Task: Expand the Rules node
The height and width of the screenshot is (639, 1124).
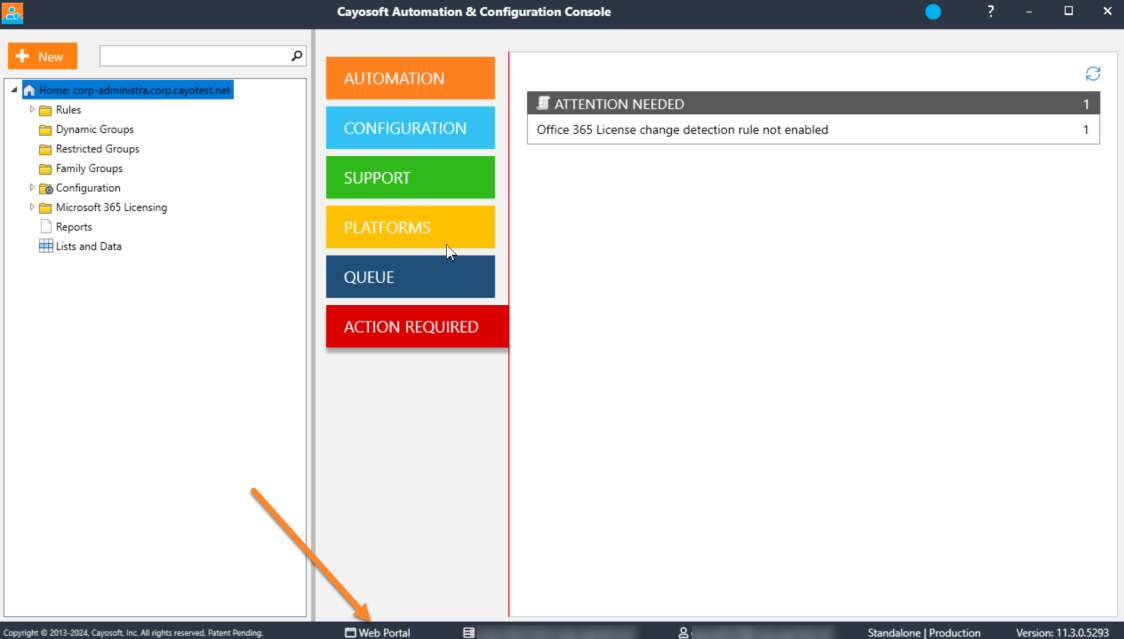Action: coord(32,109)
